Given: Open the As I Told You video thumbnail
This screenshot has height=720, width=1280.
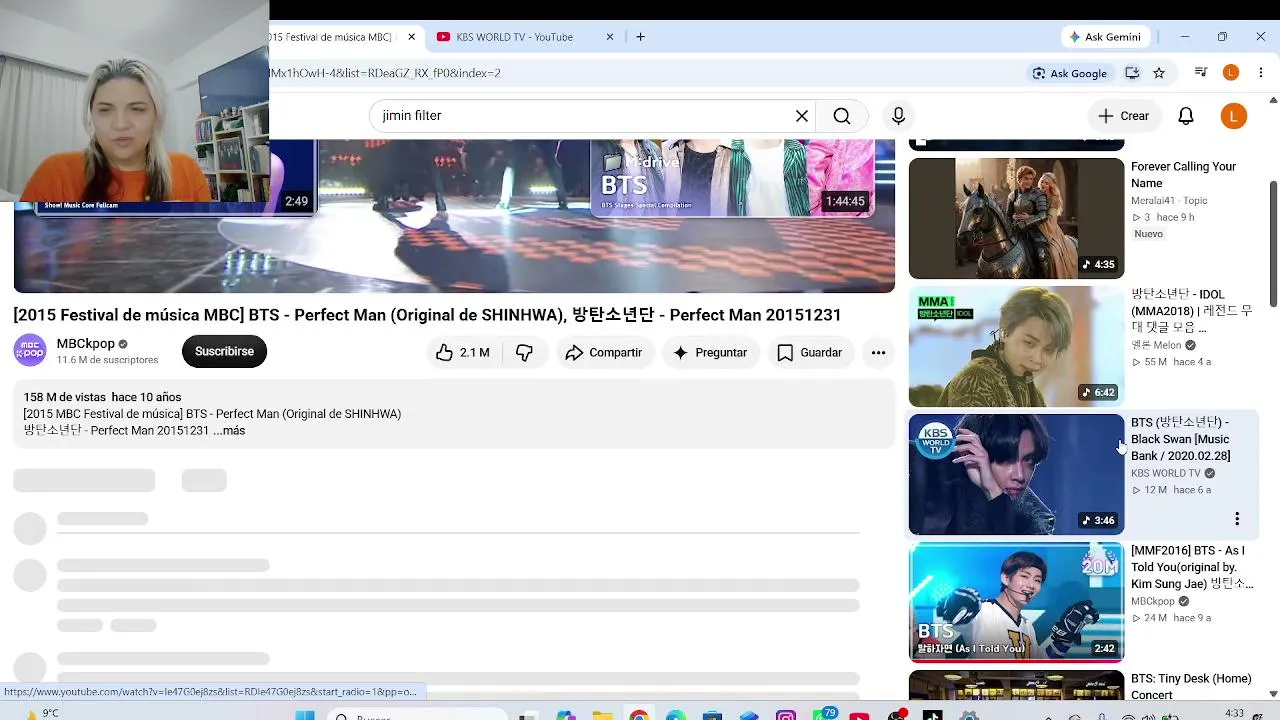Looking at the screenshot, I should click(1016, 602).
